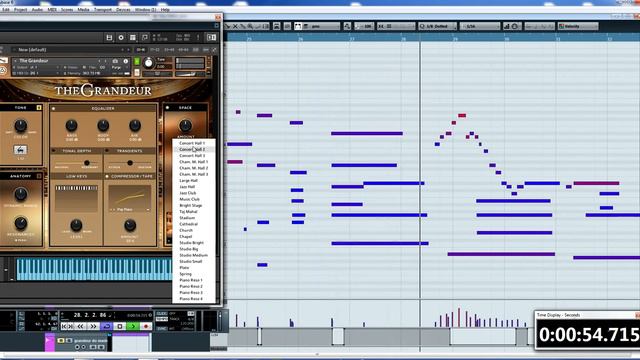Go to project end in transport
The height and width of the screenshot is (360, 640).
[71, 327]
